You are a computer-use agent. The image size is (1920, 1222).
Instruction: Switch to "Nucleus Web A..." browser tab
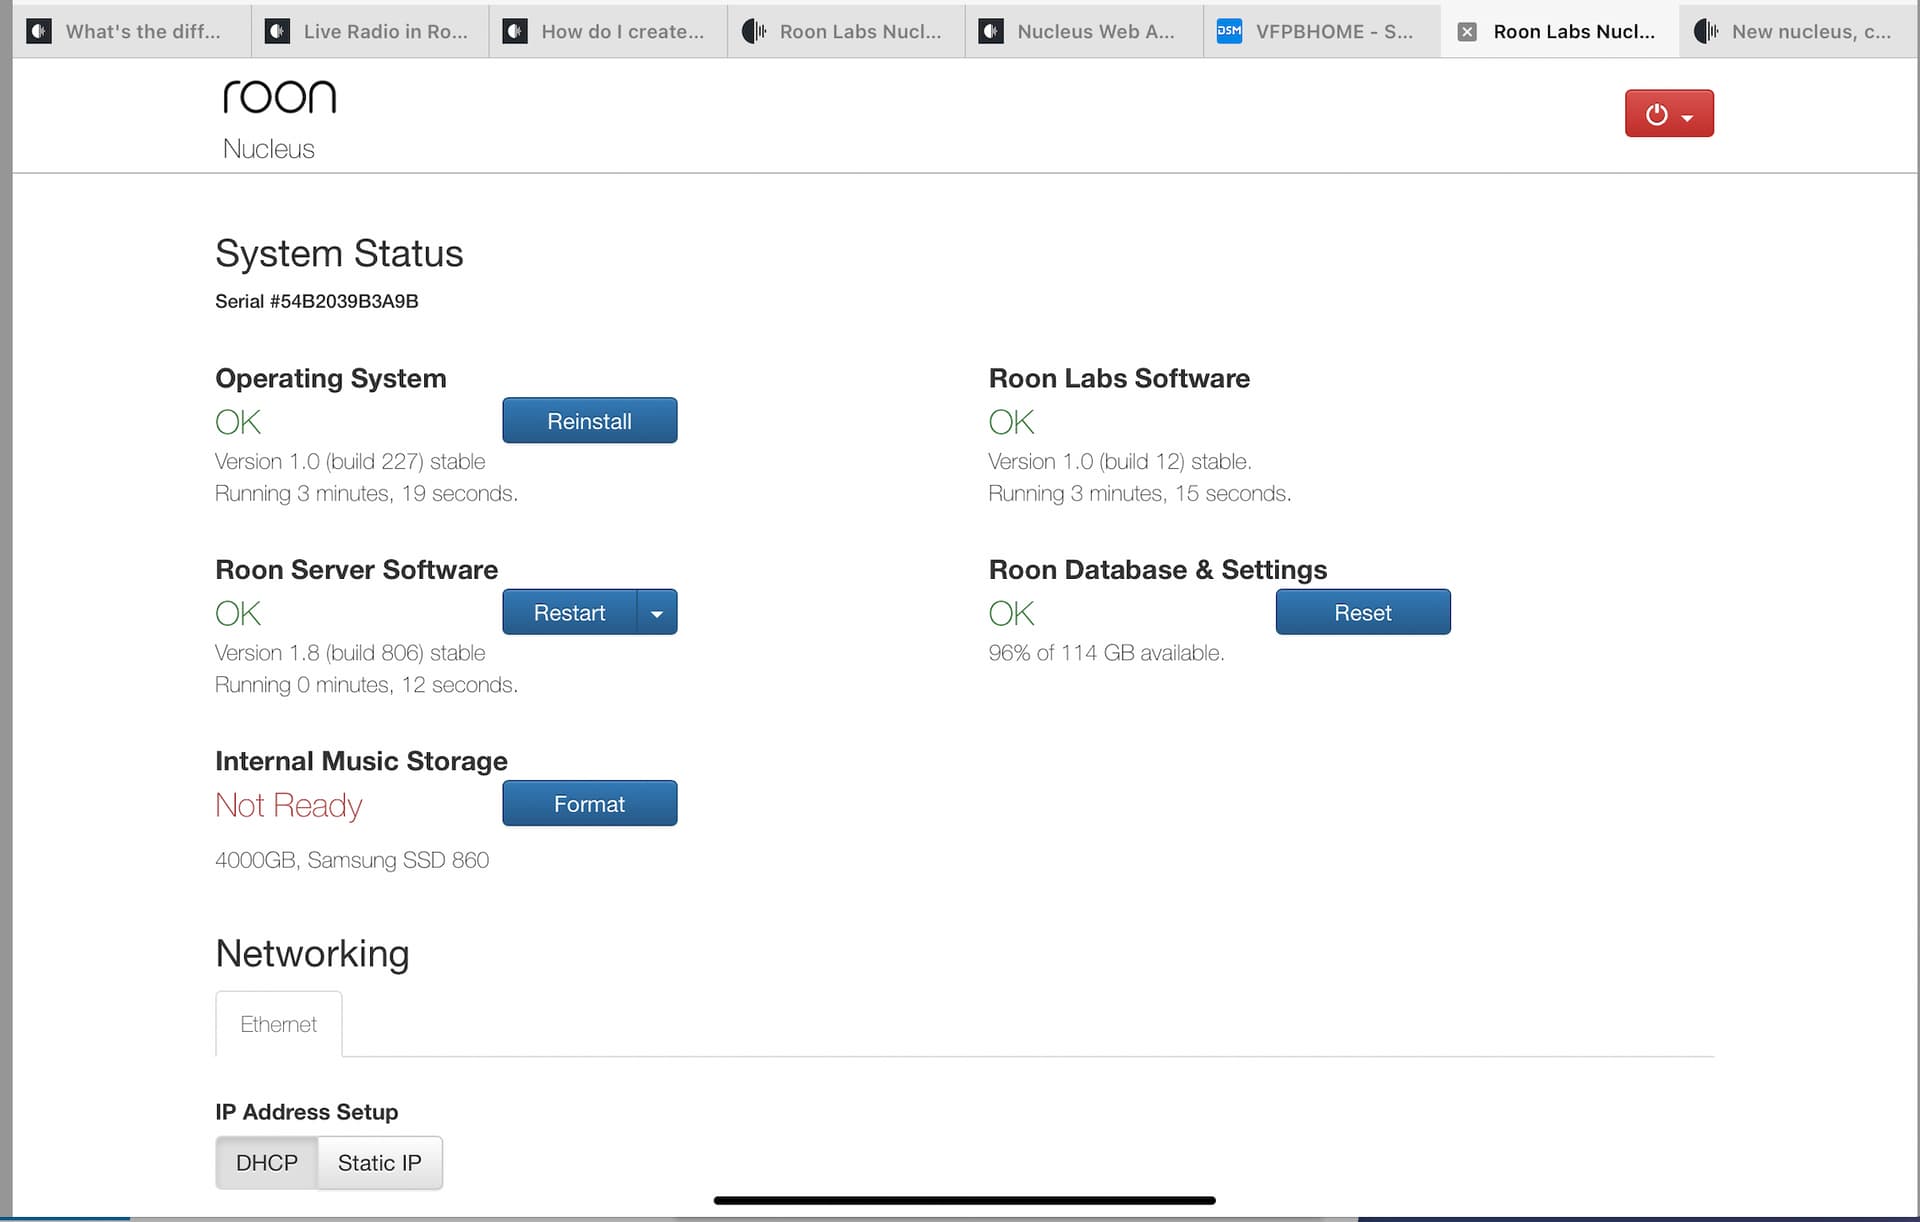1083,31
